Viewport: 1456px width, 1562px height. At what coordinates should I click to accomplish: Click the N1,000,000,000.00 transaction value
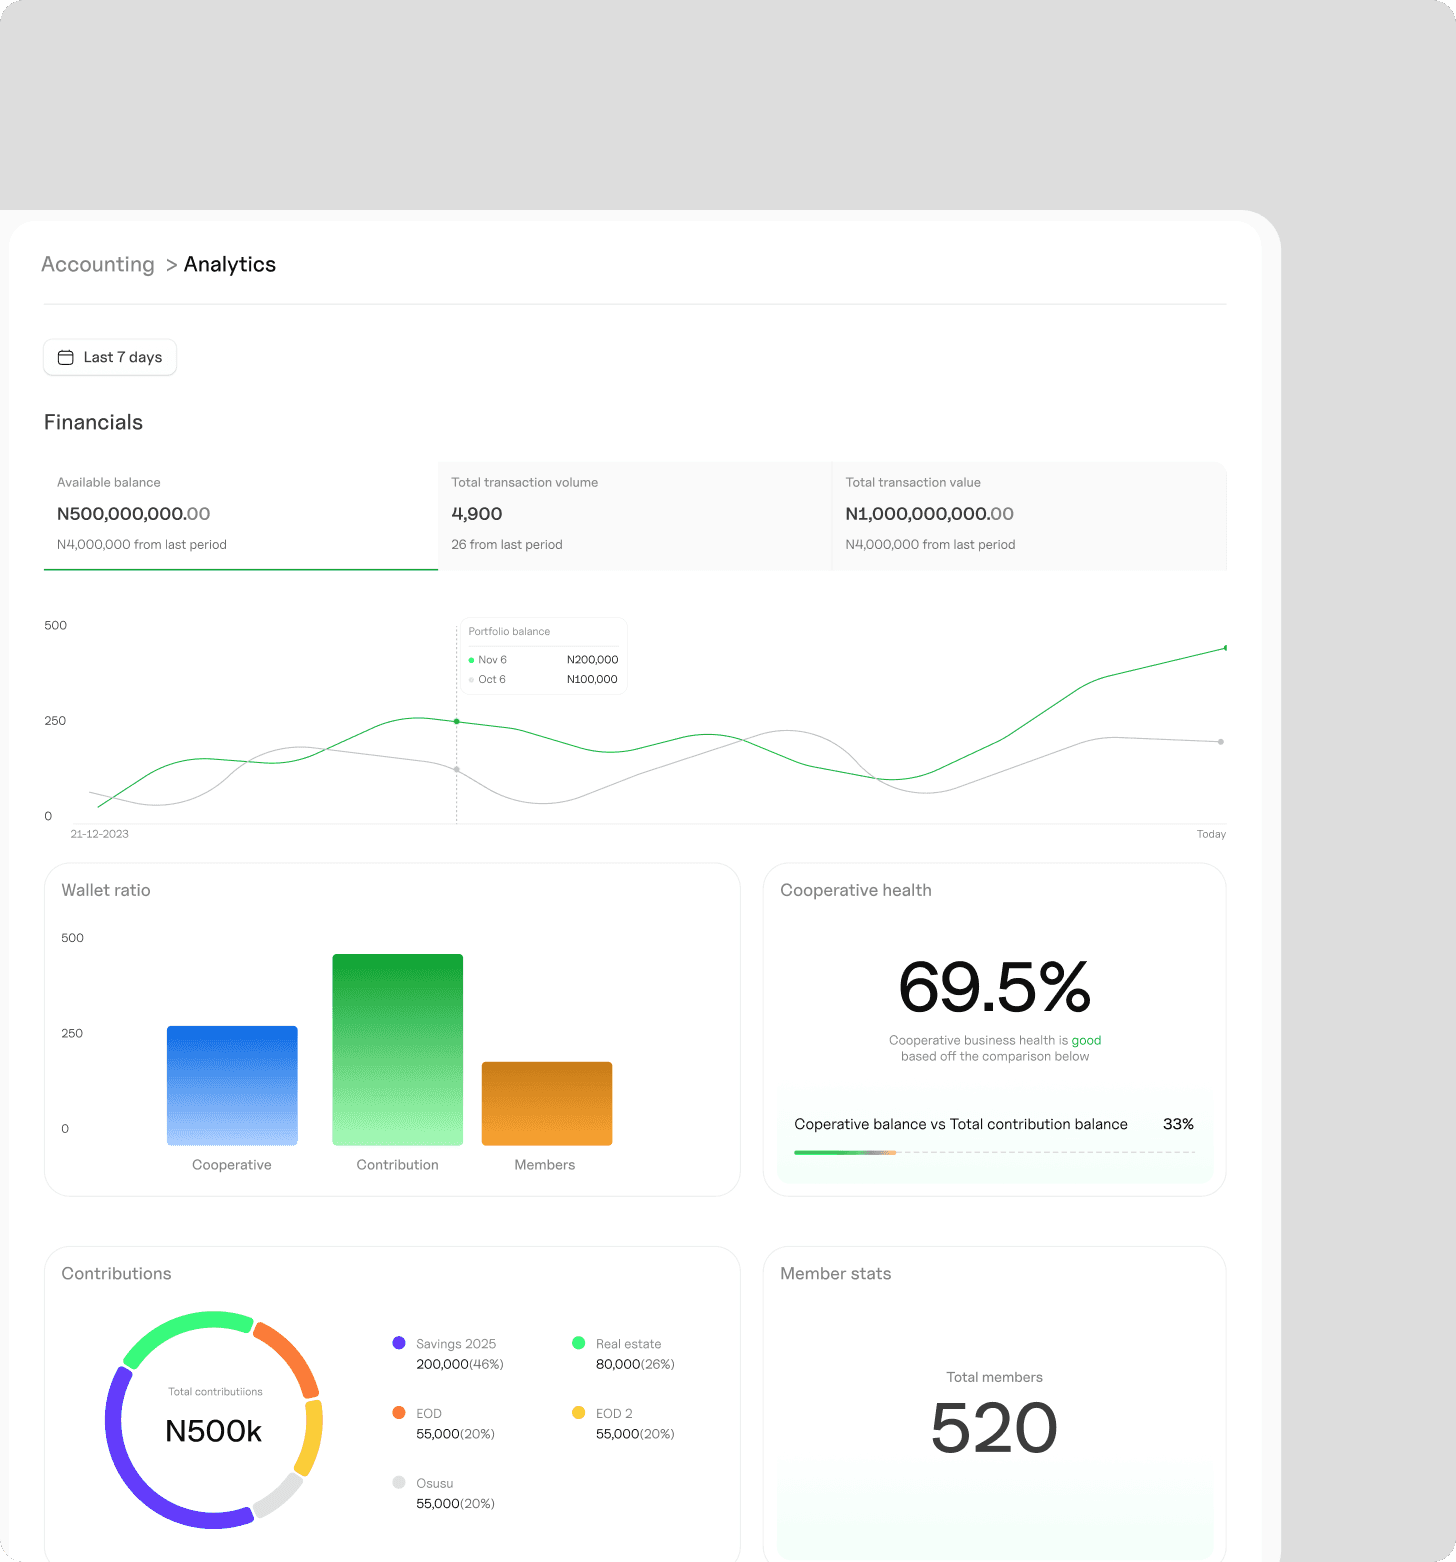929,514
